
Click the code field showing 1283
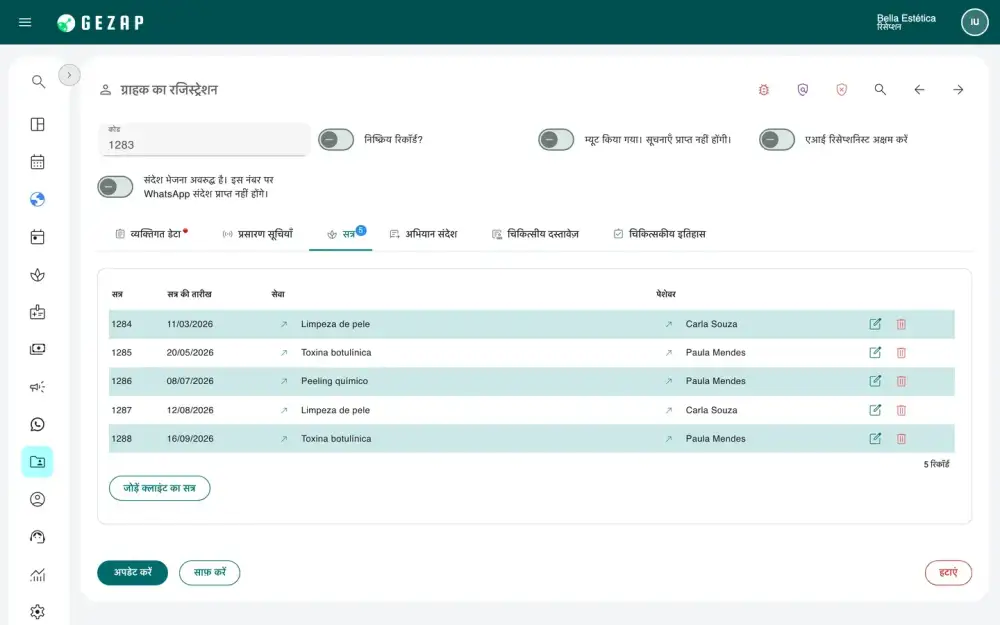point(204,139)
